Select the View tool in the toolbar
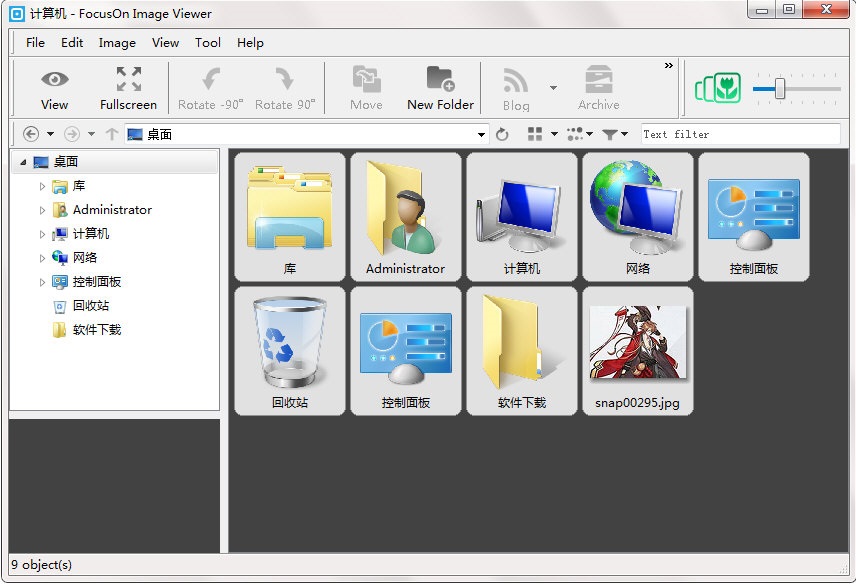This screenshot has width=856, height=584. (x=53, y=87)
